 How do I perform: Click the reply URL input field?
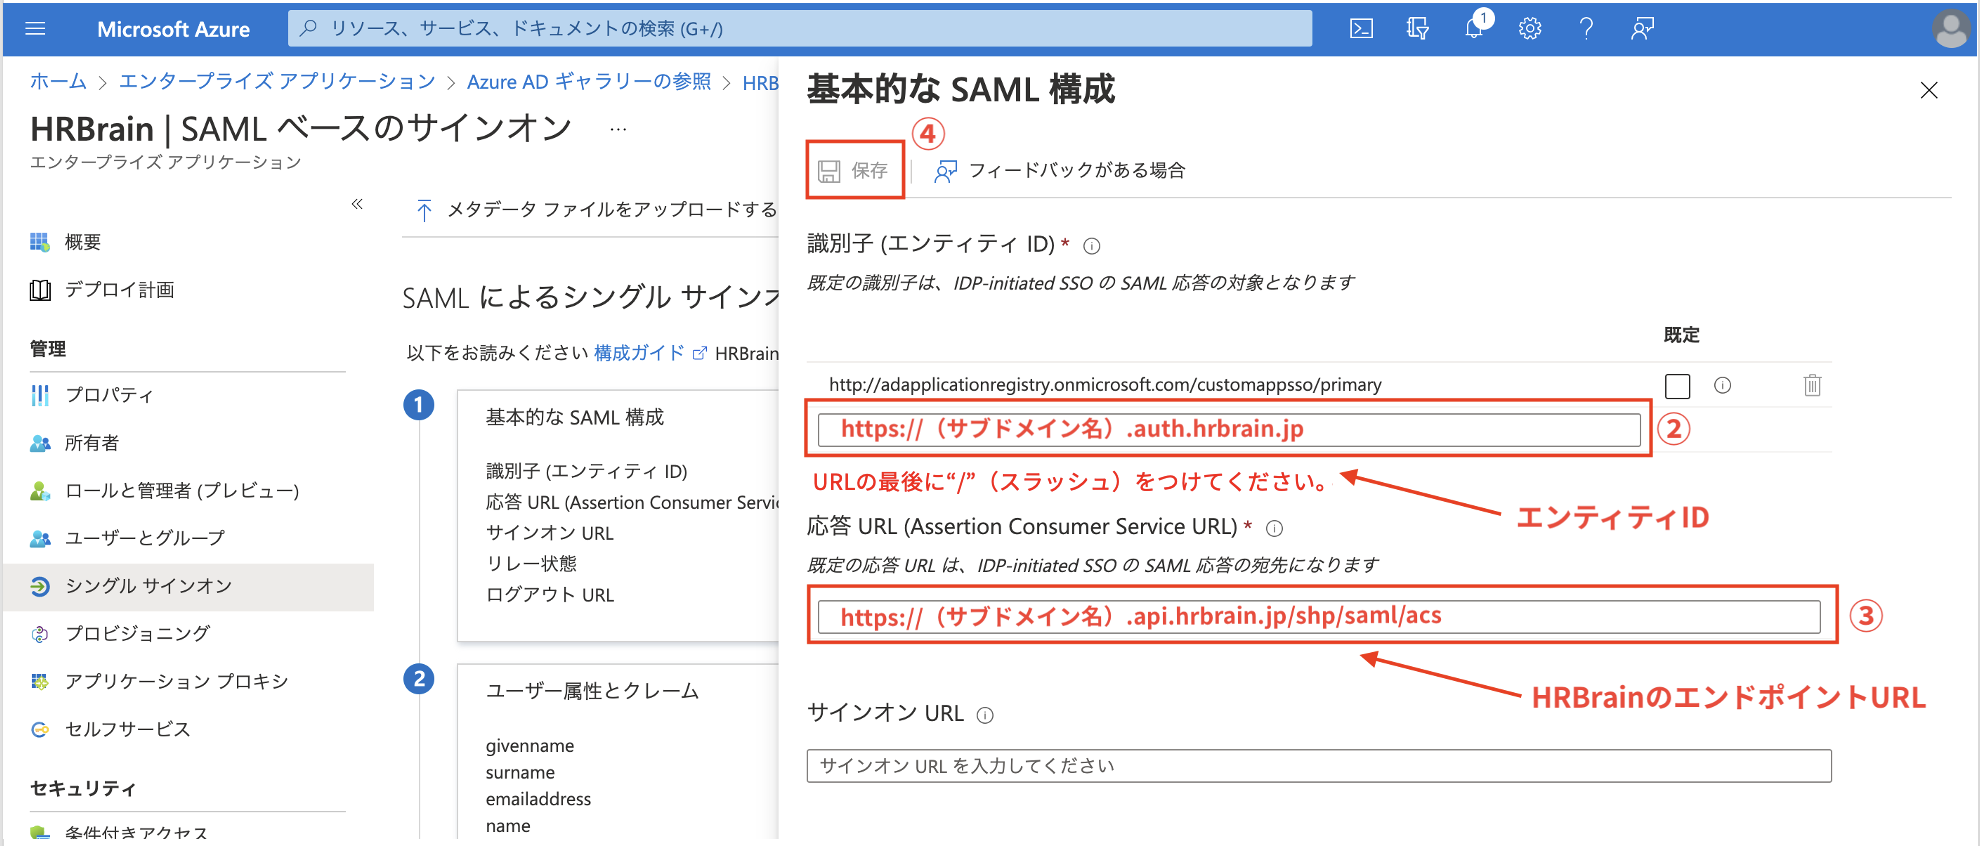pos(1319,616)
